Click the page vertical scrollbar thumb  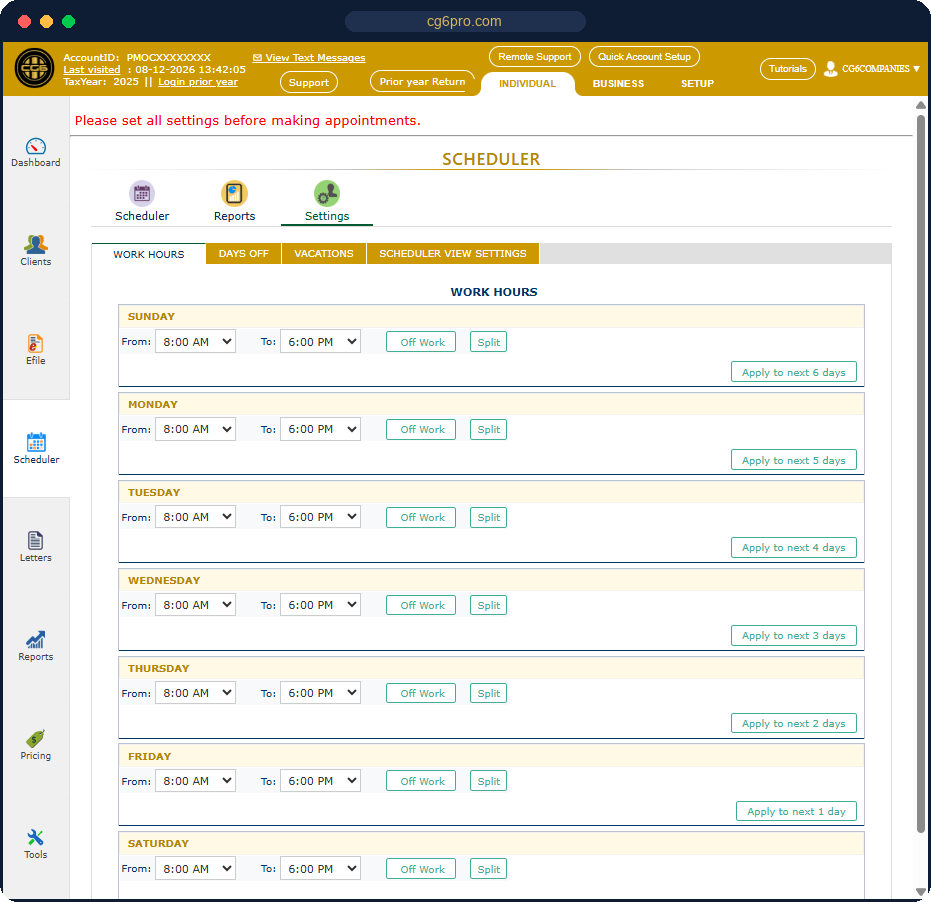(x=920, y=472)
